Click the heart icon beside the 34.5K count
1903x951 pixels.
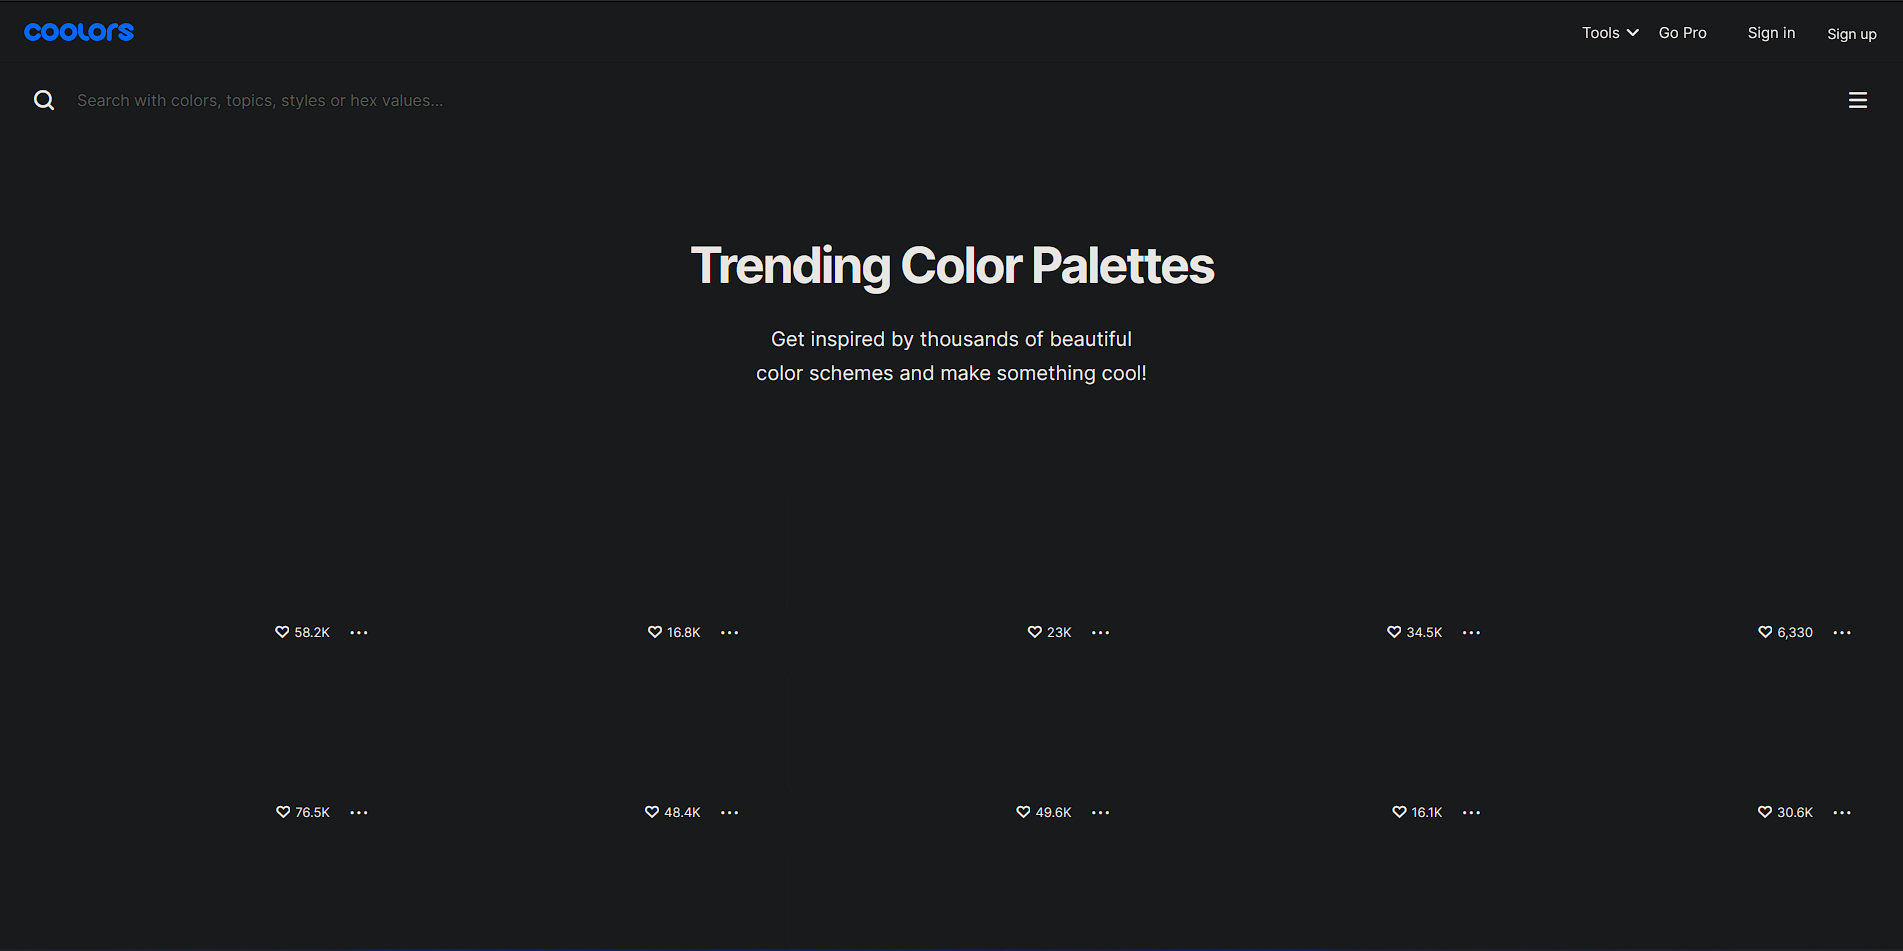pyautogui.click(x=1394, y=632)
